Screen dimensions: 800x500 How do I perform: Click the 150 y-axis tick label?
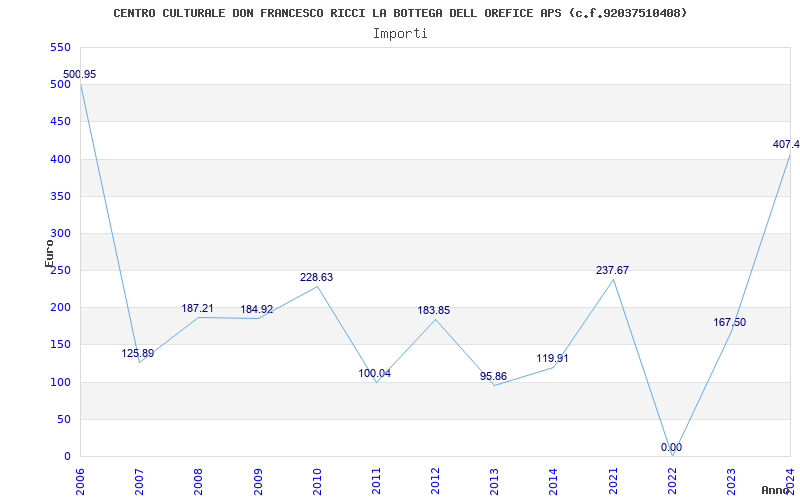[x=60, y=345]
